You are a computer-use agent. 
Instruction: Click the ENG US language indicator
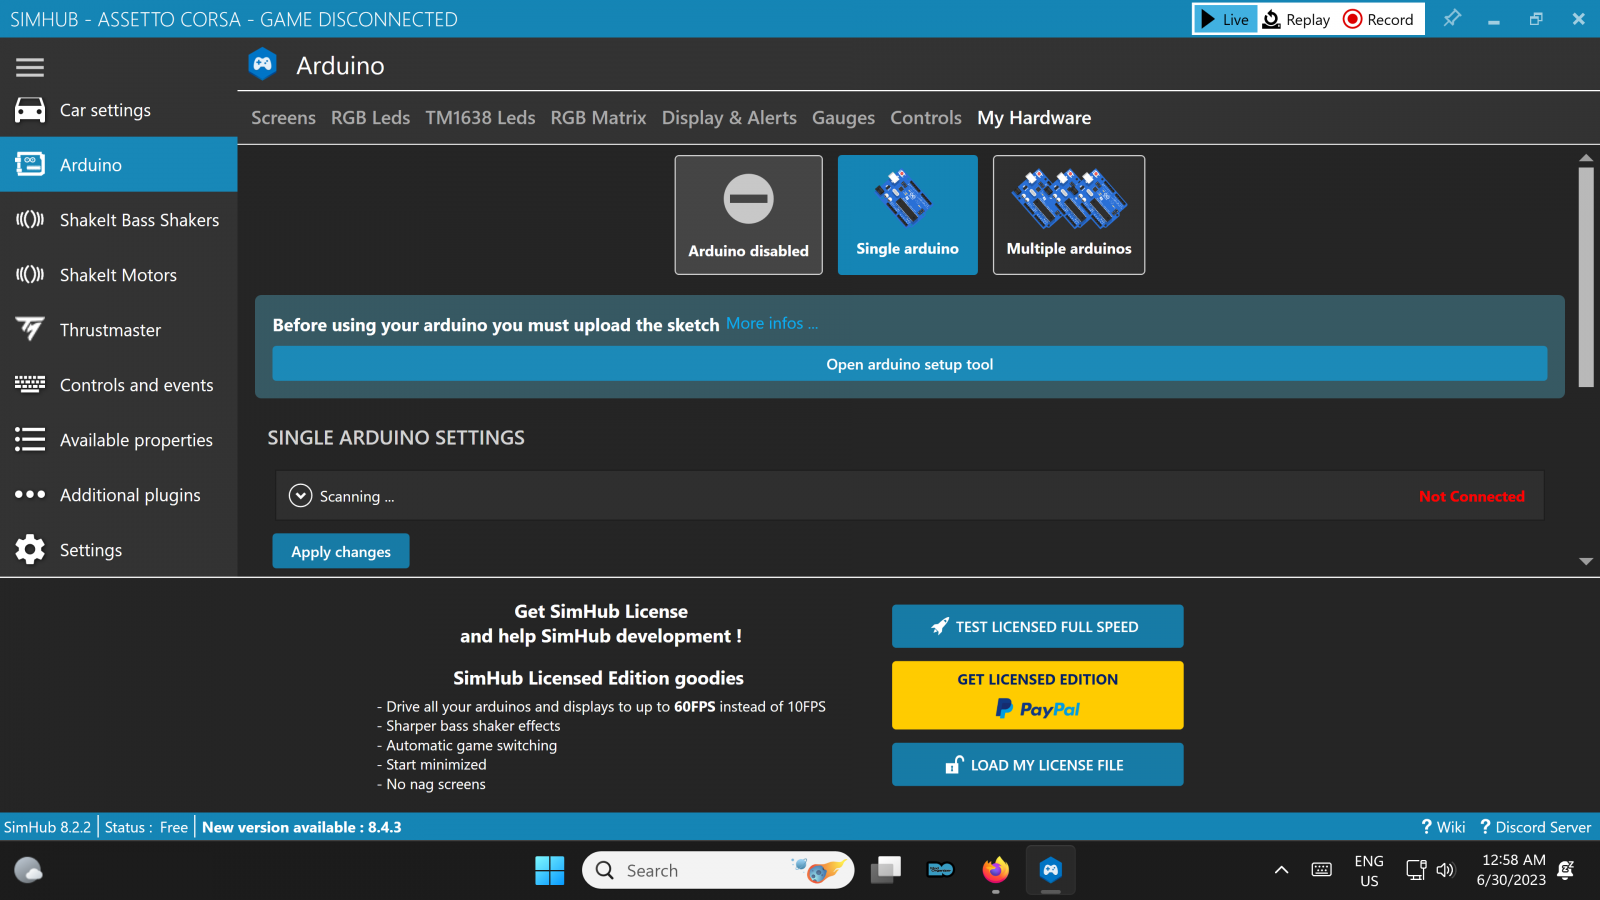pyautogui.click(x=1369, y=870)
